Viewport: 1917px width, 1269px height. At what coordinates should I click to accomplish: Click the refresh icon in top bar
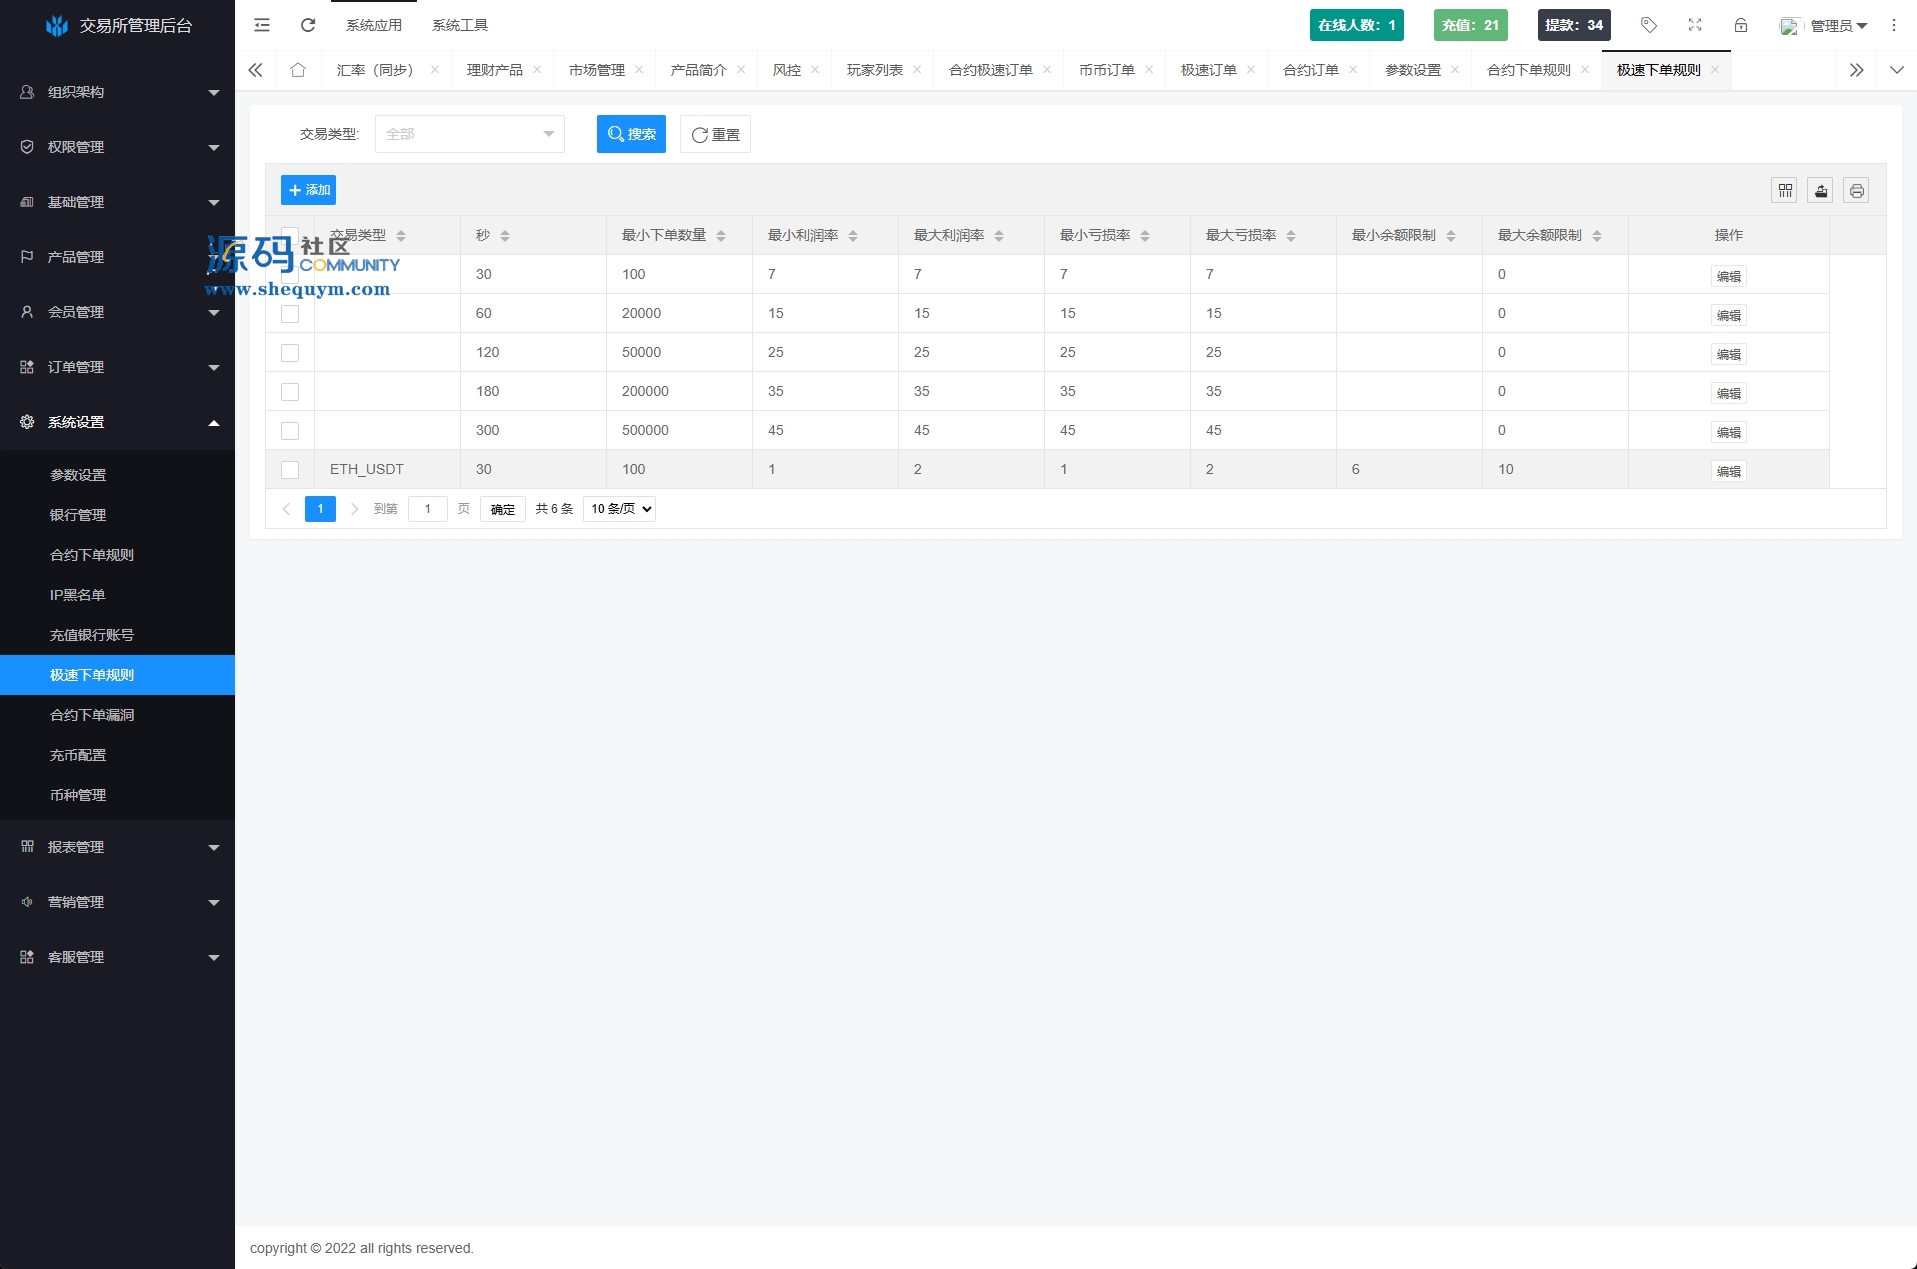[308, 25]
